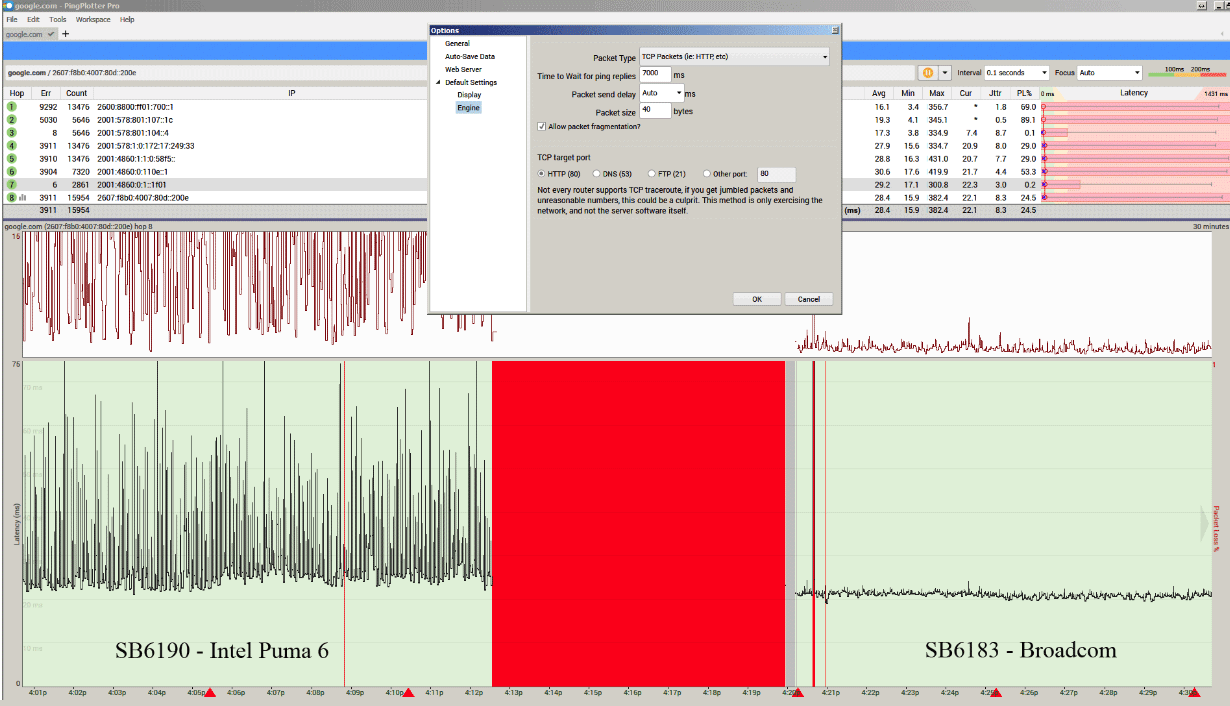This screenshot has height=706, width=1230.
Task: Select DNS (53) target port
Action: pos(597,174)
